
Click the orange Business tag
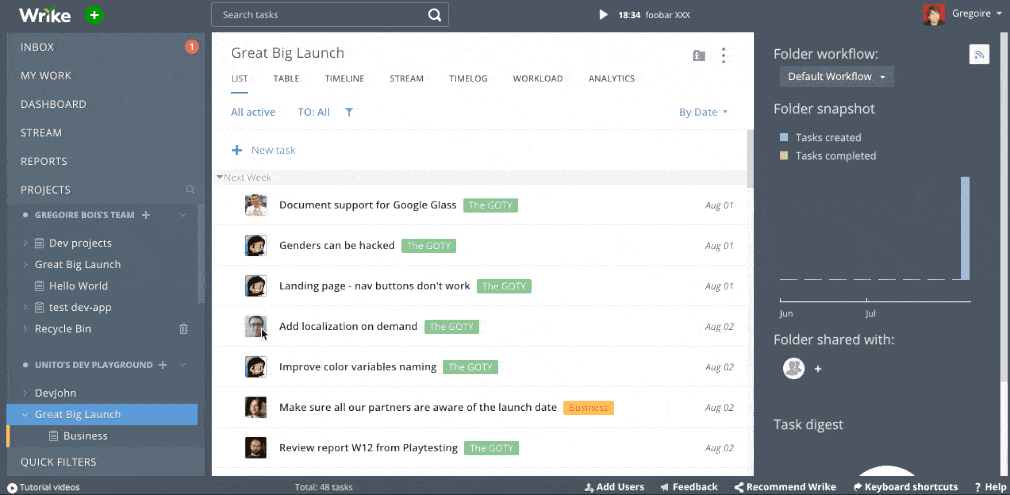(588, 407)
